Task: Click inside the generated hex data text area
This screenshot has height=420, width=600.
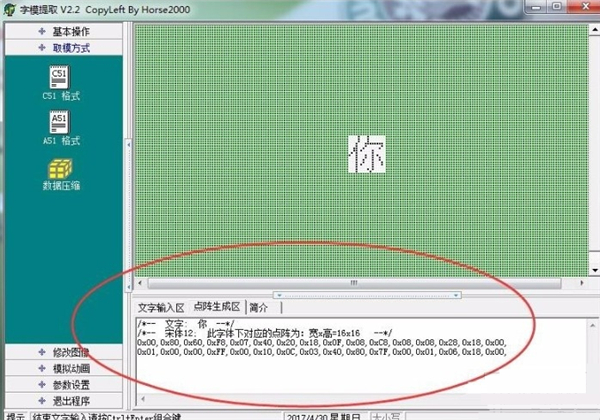Action: pyautogui.click(x=361, y=356)
